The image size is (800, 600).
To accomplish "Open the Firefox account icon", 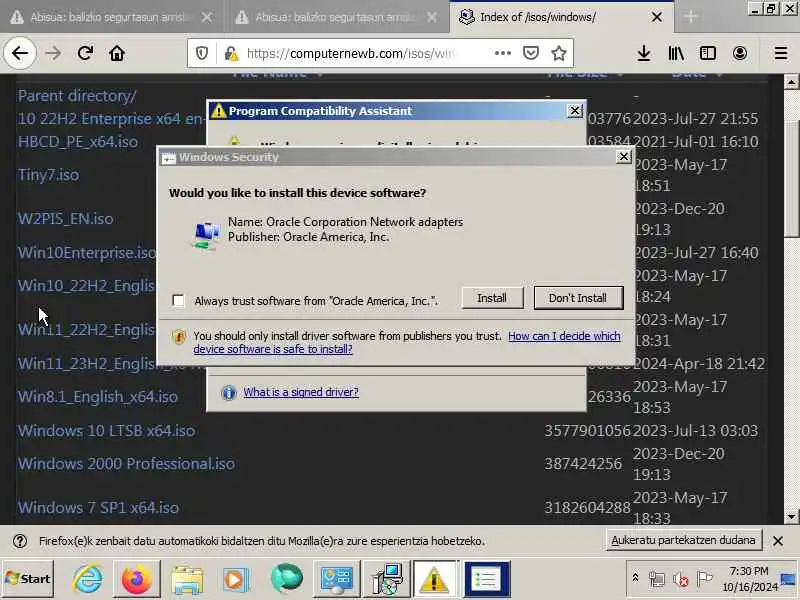I will click(740, 53).
